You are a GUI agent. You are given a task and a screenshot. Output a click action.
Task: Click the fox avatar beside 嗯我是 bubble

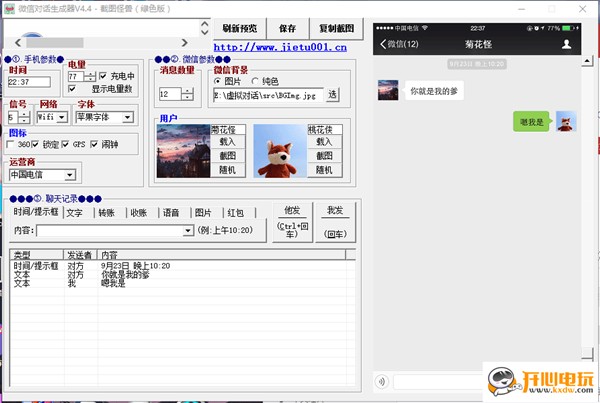point(566,121)
